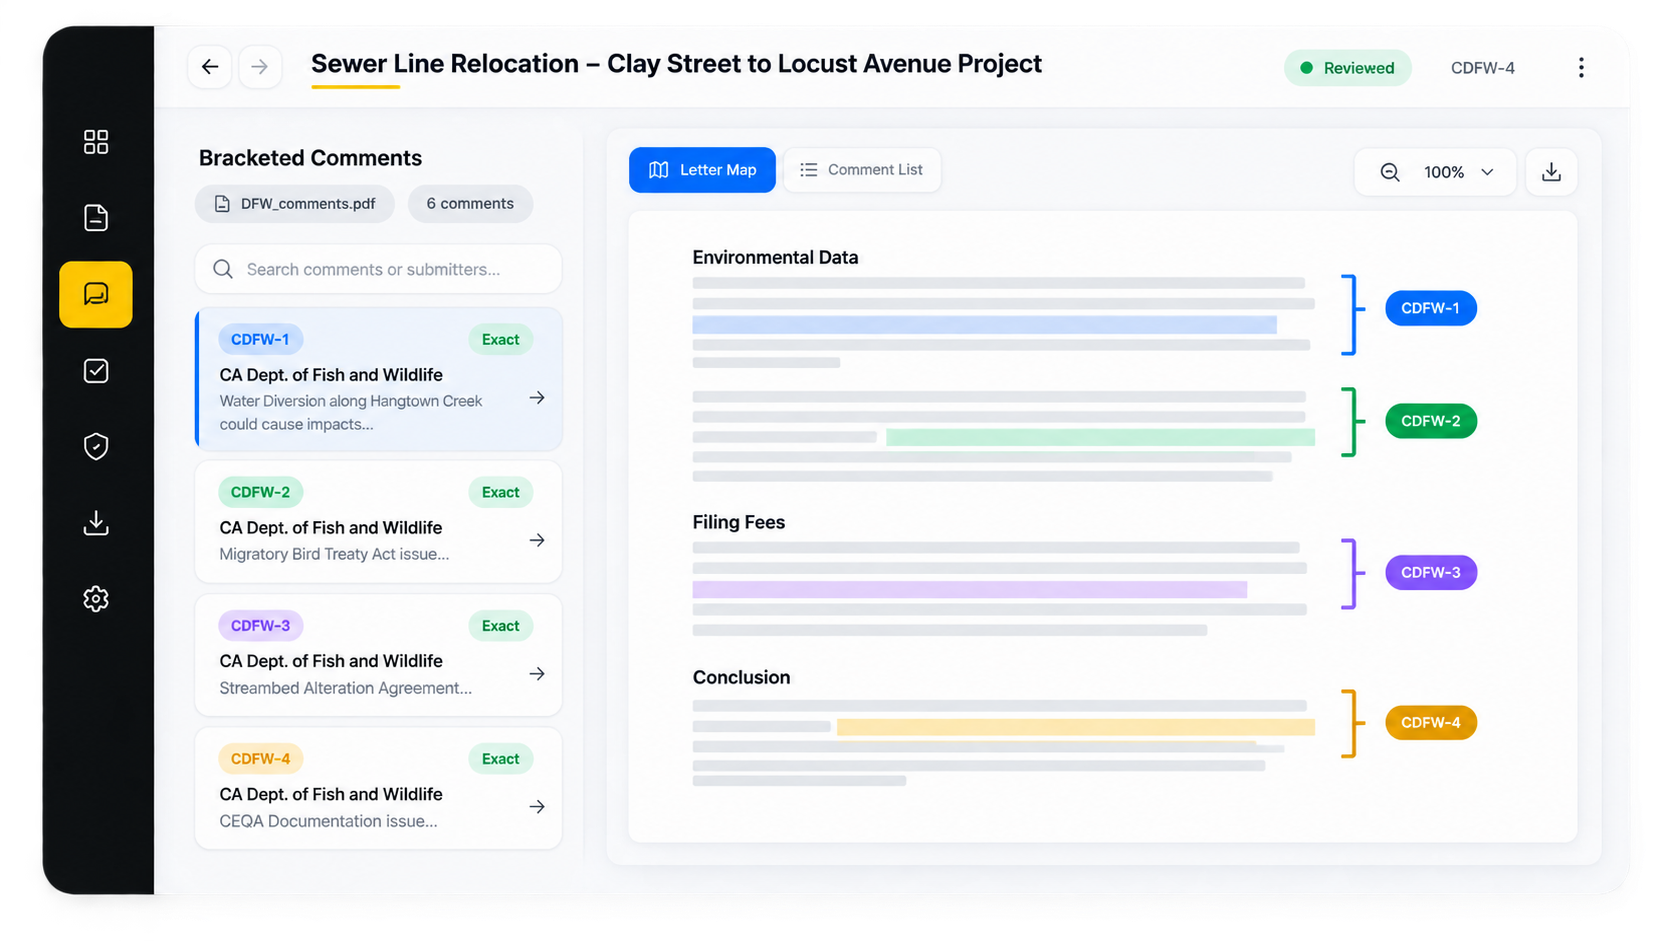Select the purple highlighted line under Filing Fees

(969, 590)
